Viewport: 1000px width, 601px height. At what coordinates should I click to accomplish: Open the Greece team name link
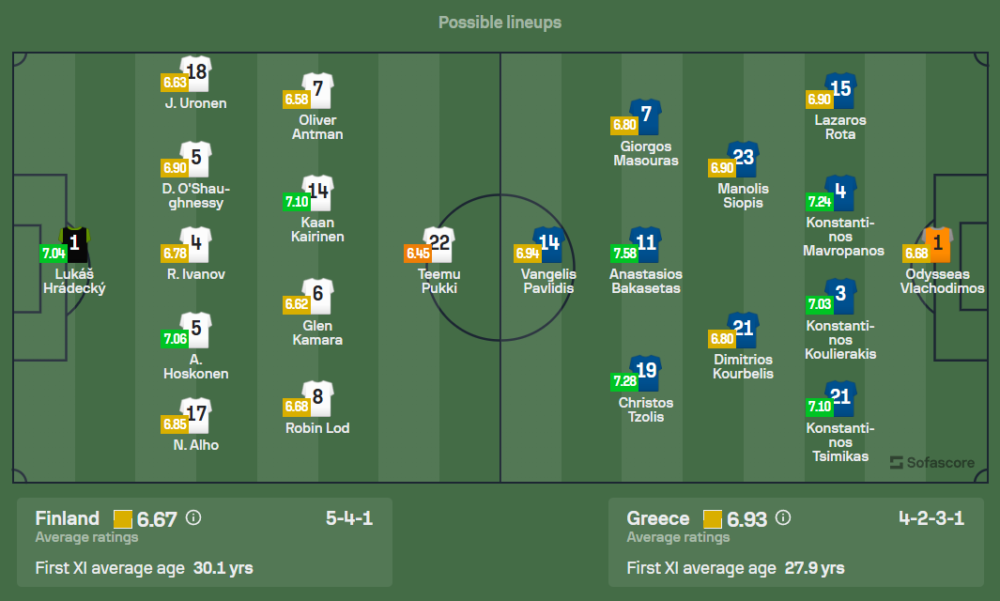(658, 518)
